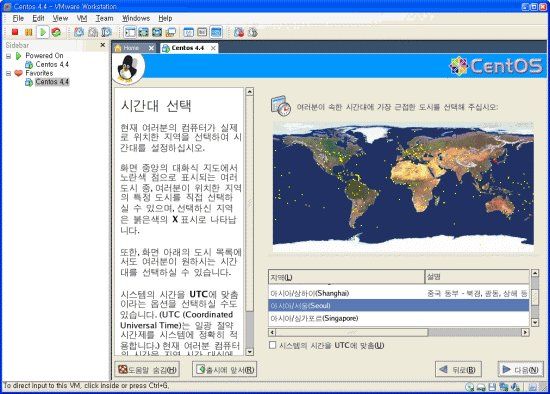Click the down arrow of help panel scrollbar
The height and width of the screenshot is (394, 550).
coord(249,352)
